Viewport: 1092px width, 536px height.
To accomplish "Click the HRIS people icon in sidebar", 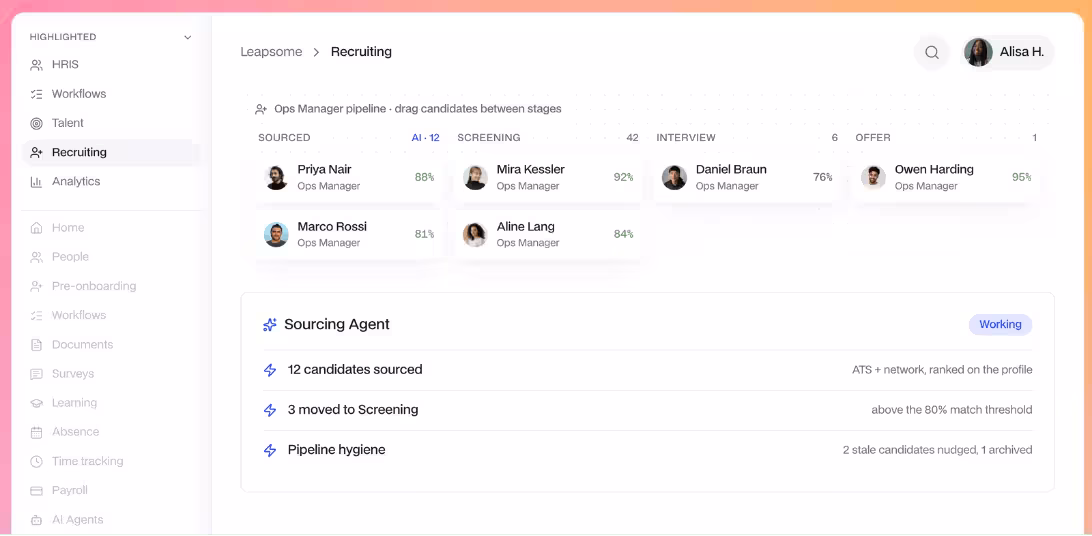I will pos(37,65).
